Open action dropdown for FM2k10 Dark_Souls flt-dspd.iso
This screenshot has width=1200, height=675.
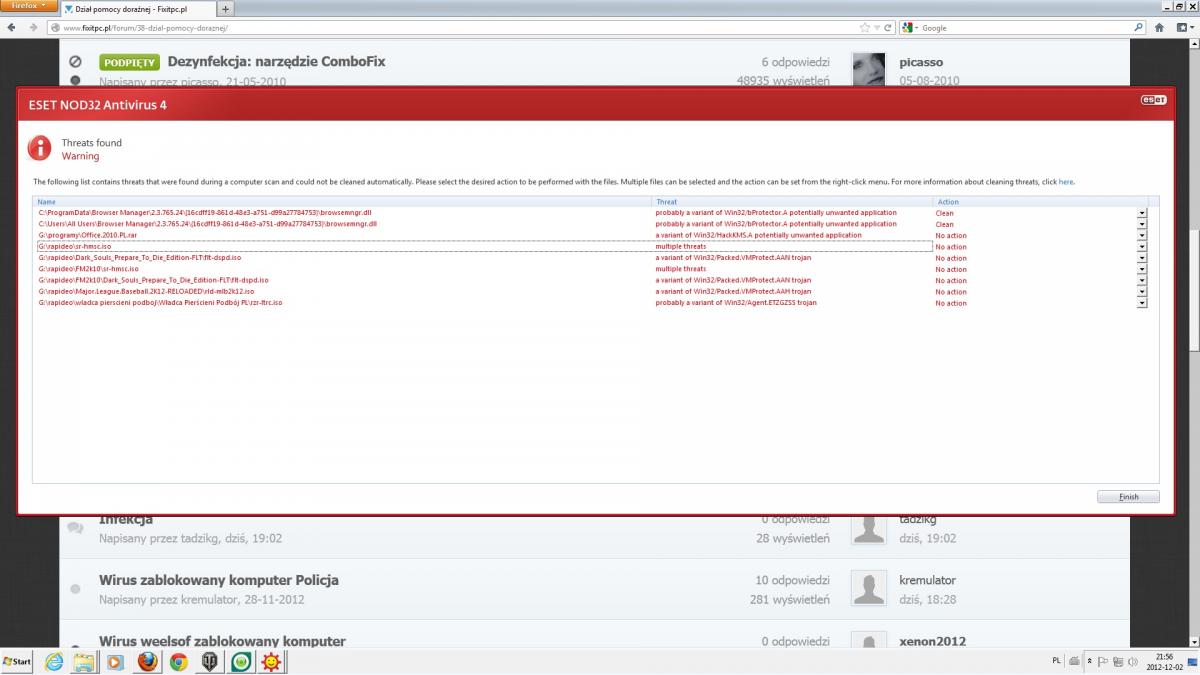pos(1141,280)
